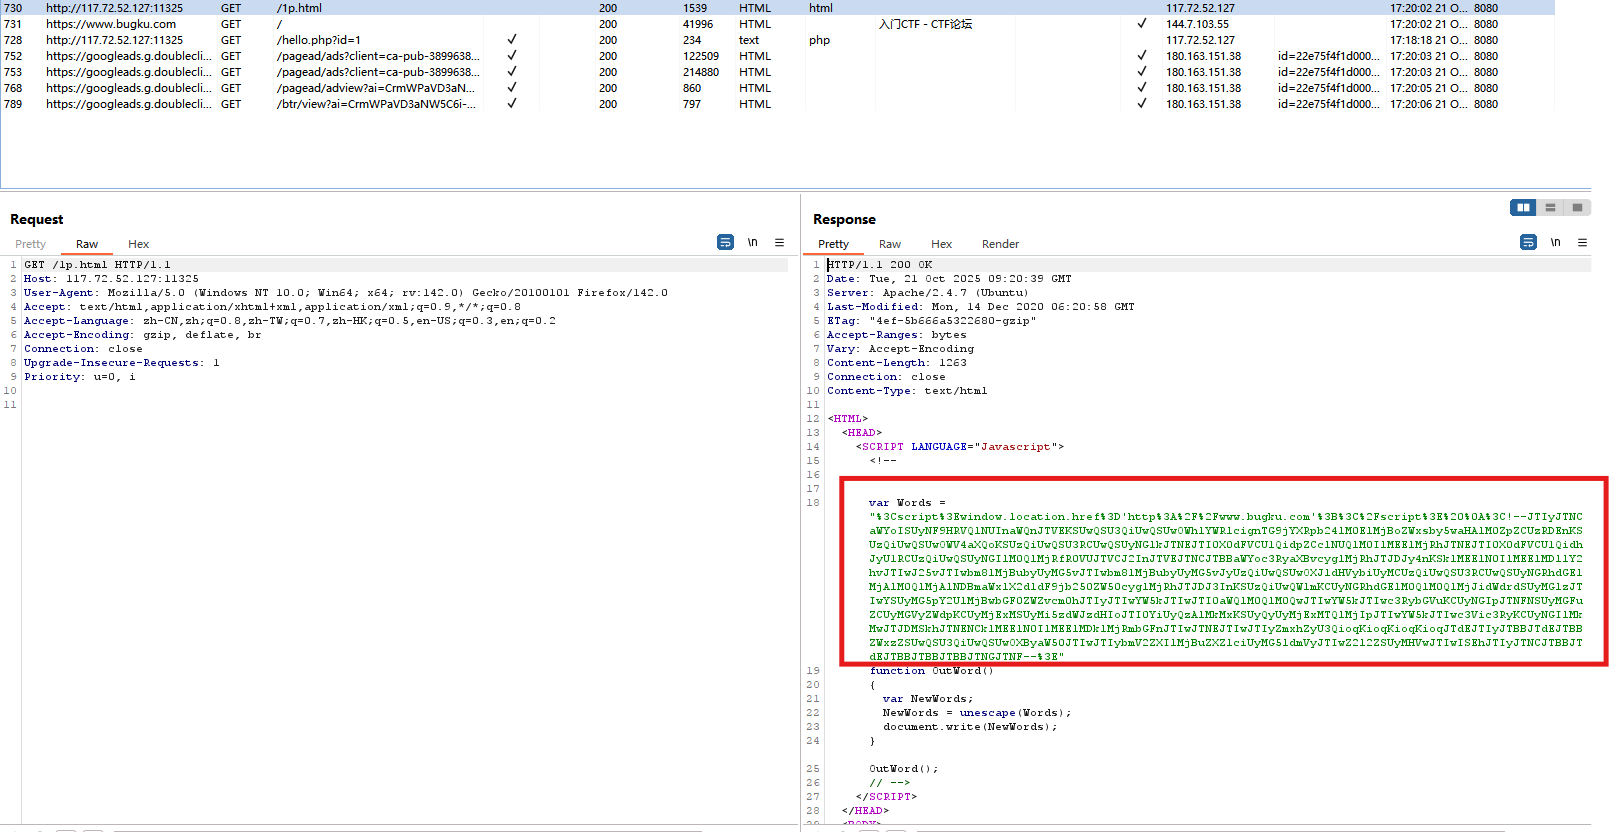
Task: Select the side-by-side layout icon
Action: click(x=1523, y=207)
